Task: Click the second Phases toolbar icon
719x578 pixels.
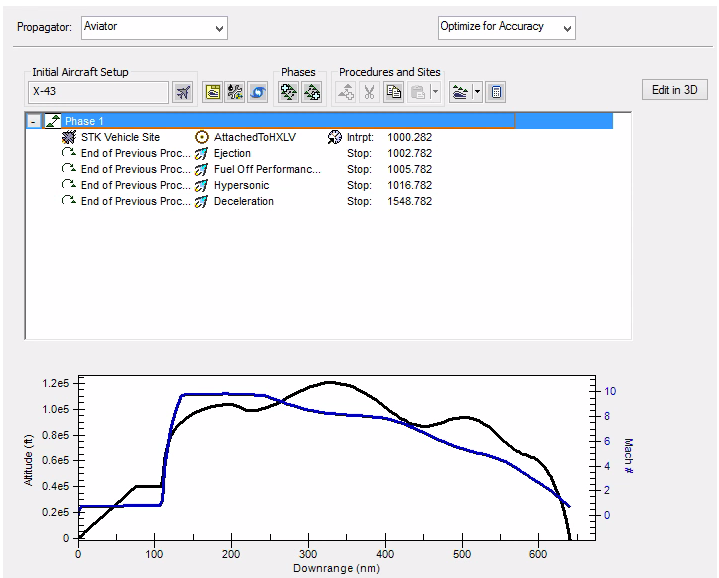Action: (x=311, y=92)
